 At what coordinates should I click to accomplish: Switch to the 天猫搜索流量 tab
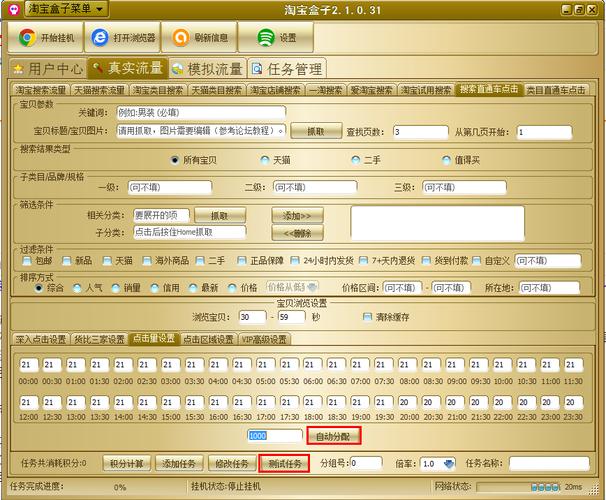pyautogui.click(x=99, y=90)
